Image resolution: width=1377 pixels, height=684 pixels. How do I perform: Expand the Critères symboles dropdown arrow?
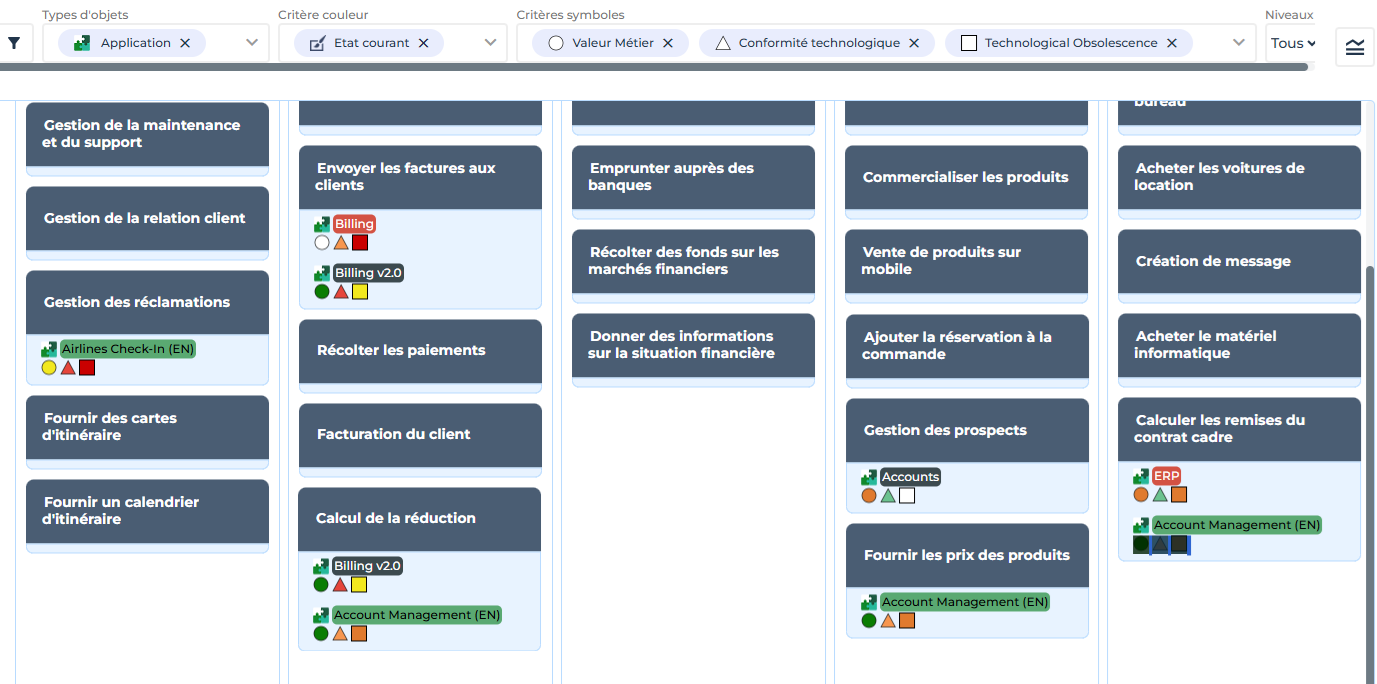click(x=1239, y=43)
